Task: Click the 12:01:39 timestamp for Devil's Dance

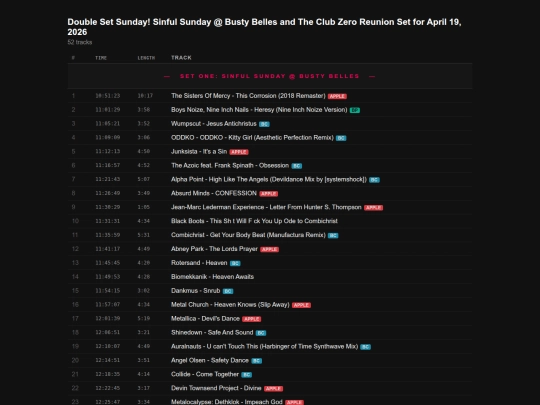Action: (107, 319)
